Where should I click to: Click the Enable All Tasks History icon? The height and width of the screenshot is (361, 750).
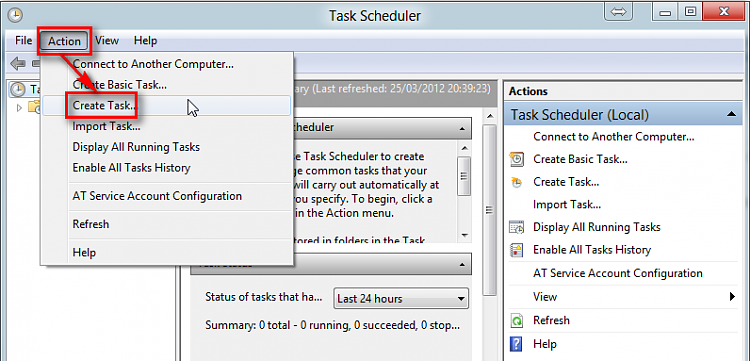[x=517, y=250]
